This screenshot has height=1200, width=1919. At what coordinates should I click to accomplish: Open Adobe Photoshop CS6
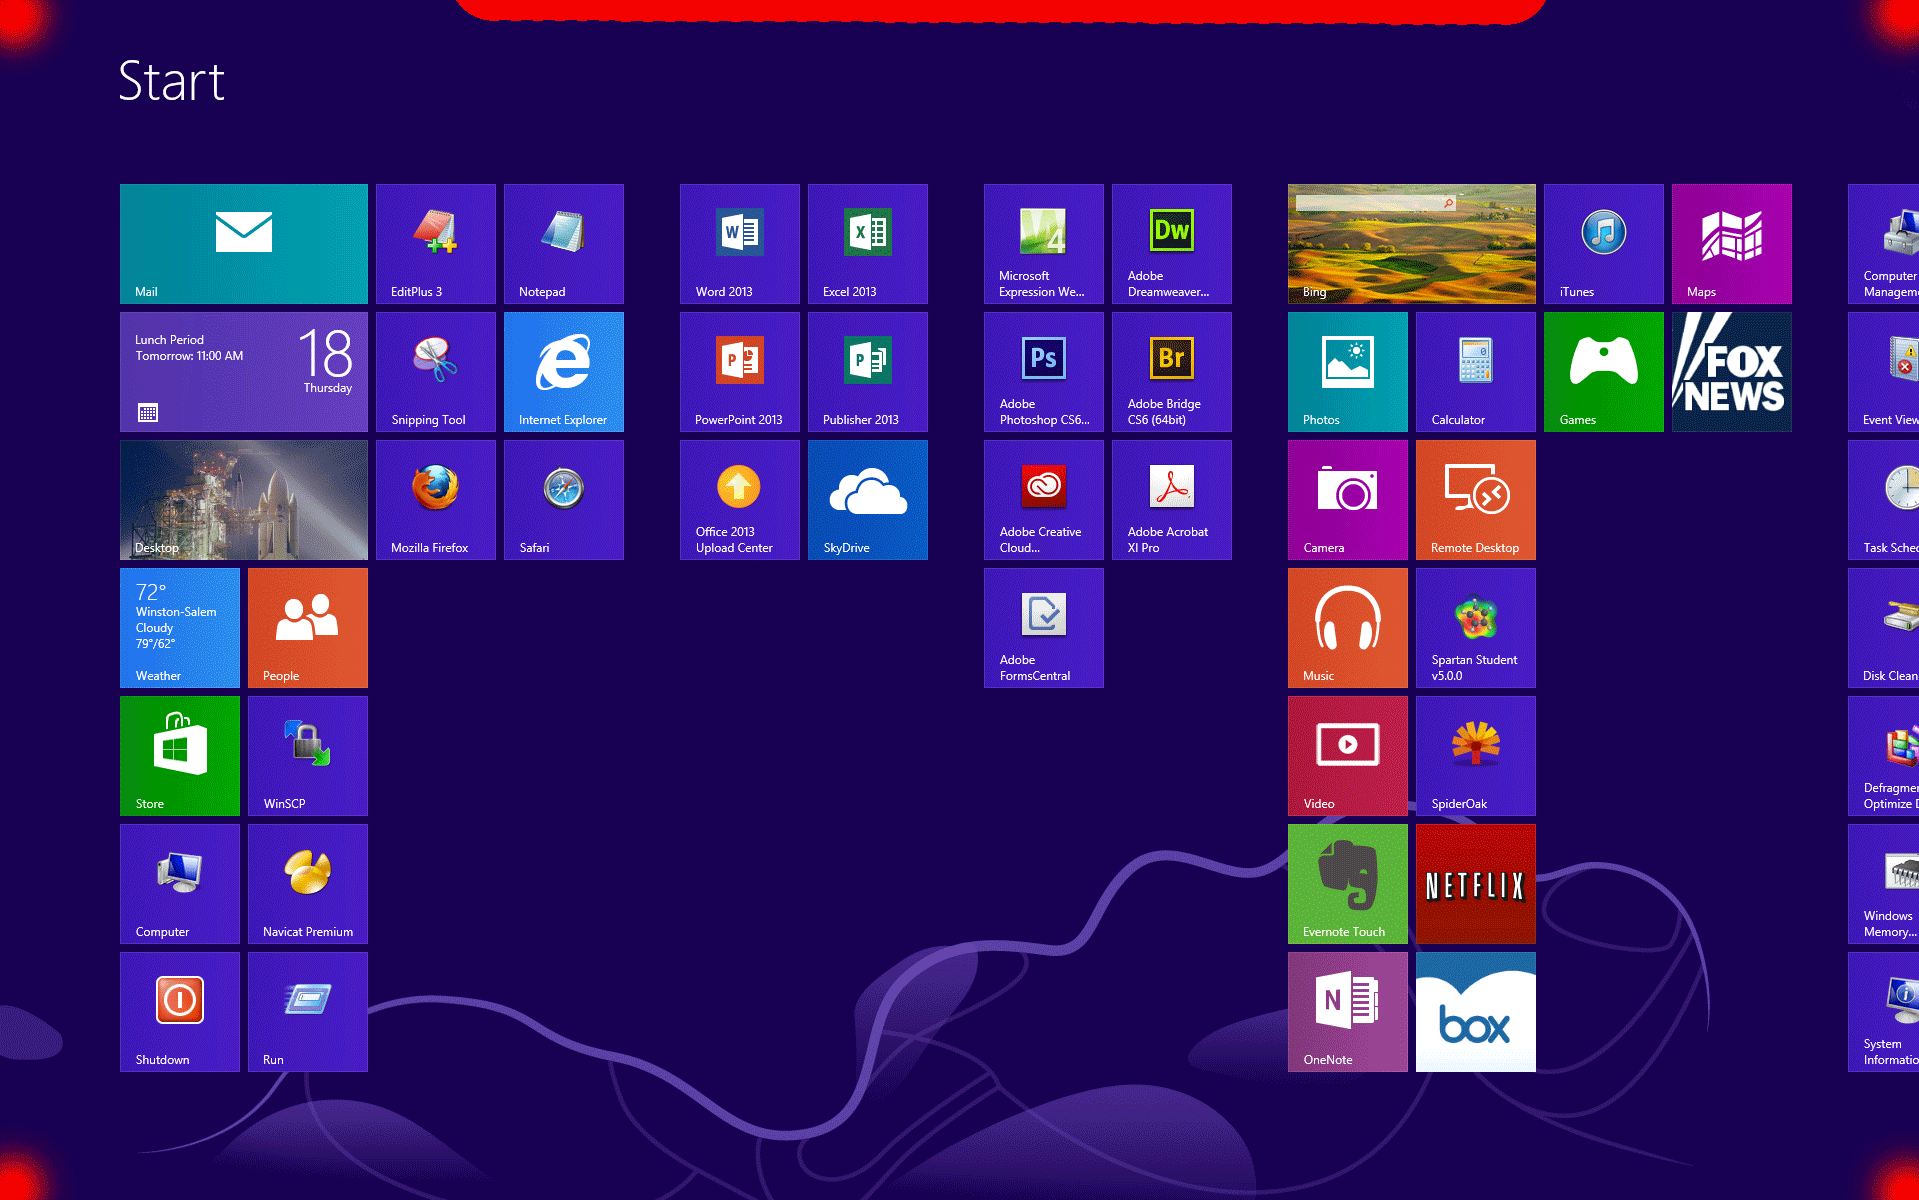1044,372
